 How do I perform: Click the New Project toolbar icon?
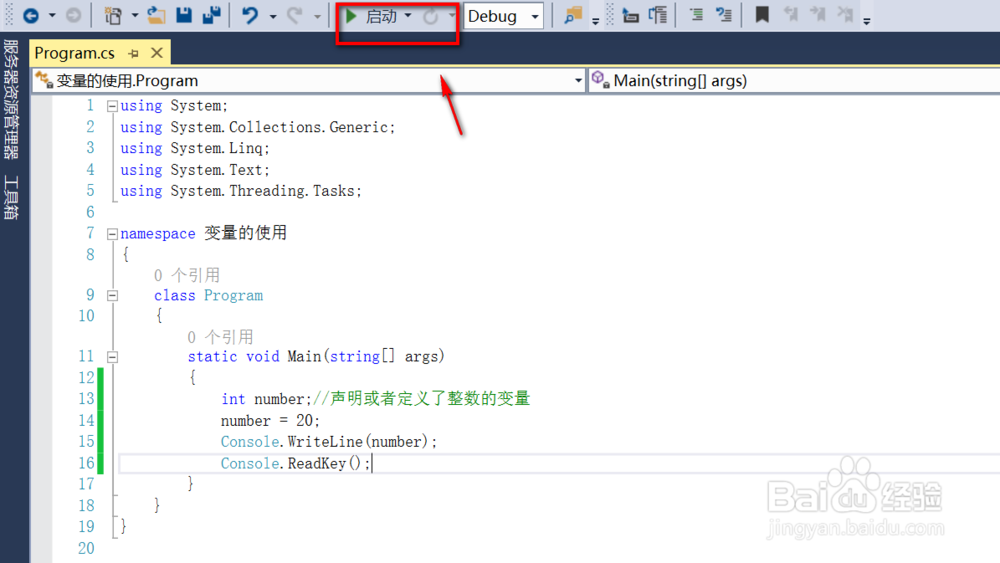click(114, 15)
